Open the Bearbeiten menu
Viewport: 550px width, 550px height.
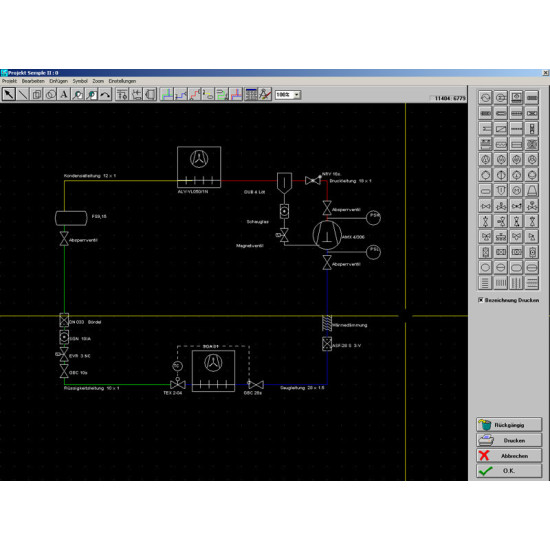pos(33,81)
